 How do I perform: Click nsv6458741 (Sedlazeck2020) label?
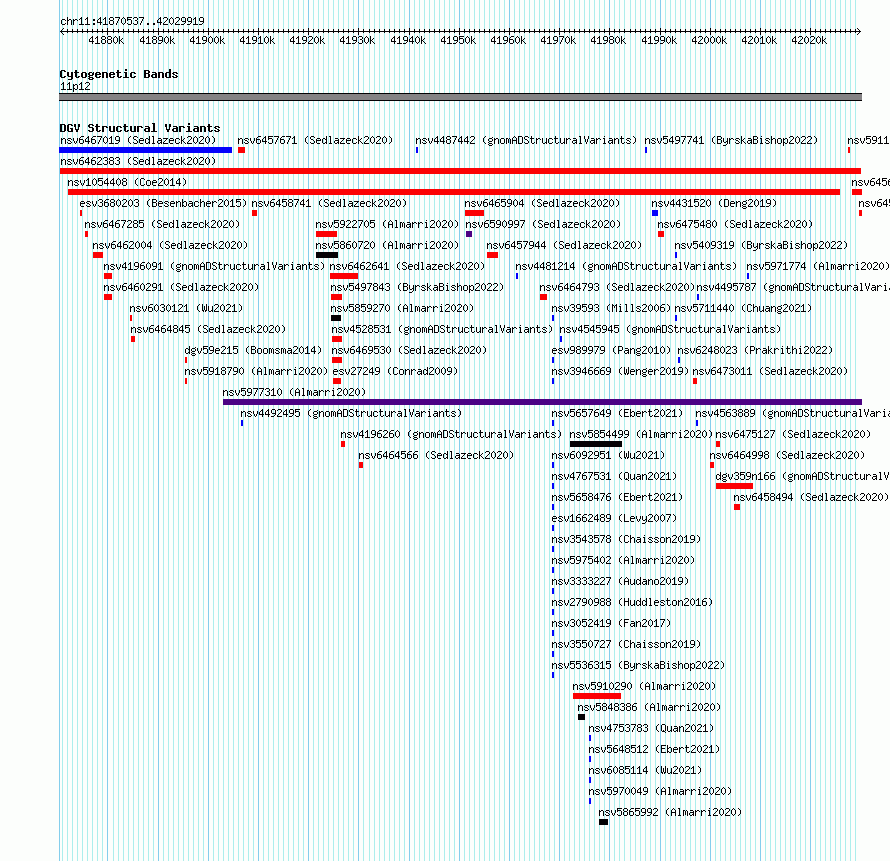click(329, 203)
